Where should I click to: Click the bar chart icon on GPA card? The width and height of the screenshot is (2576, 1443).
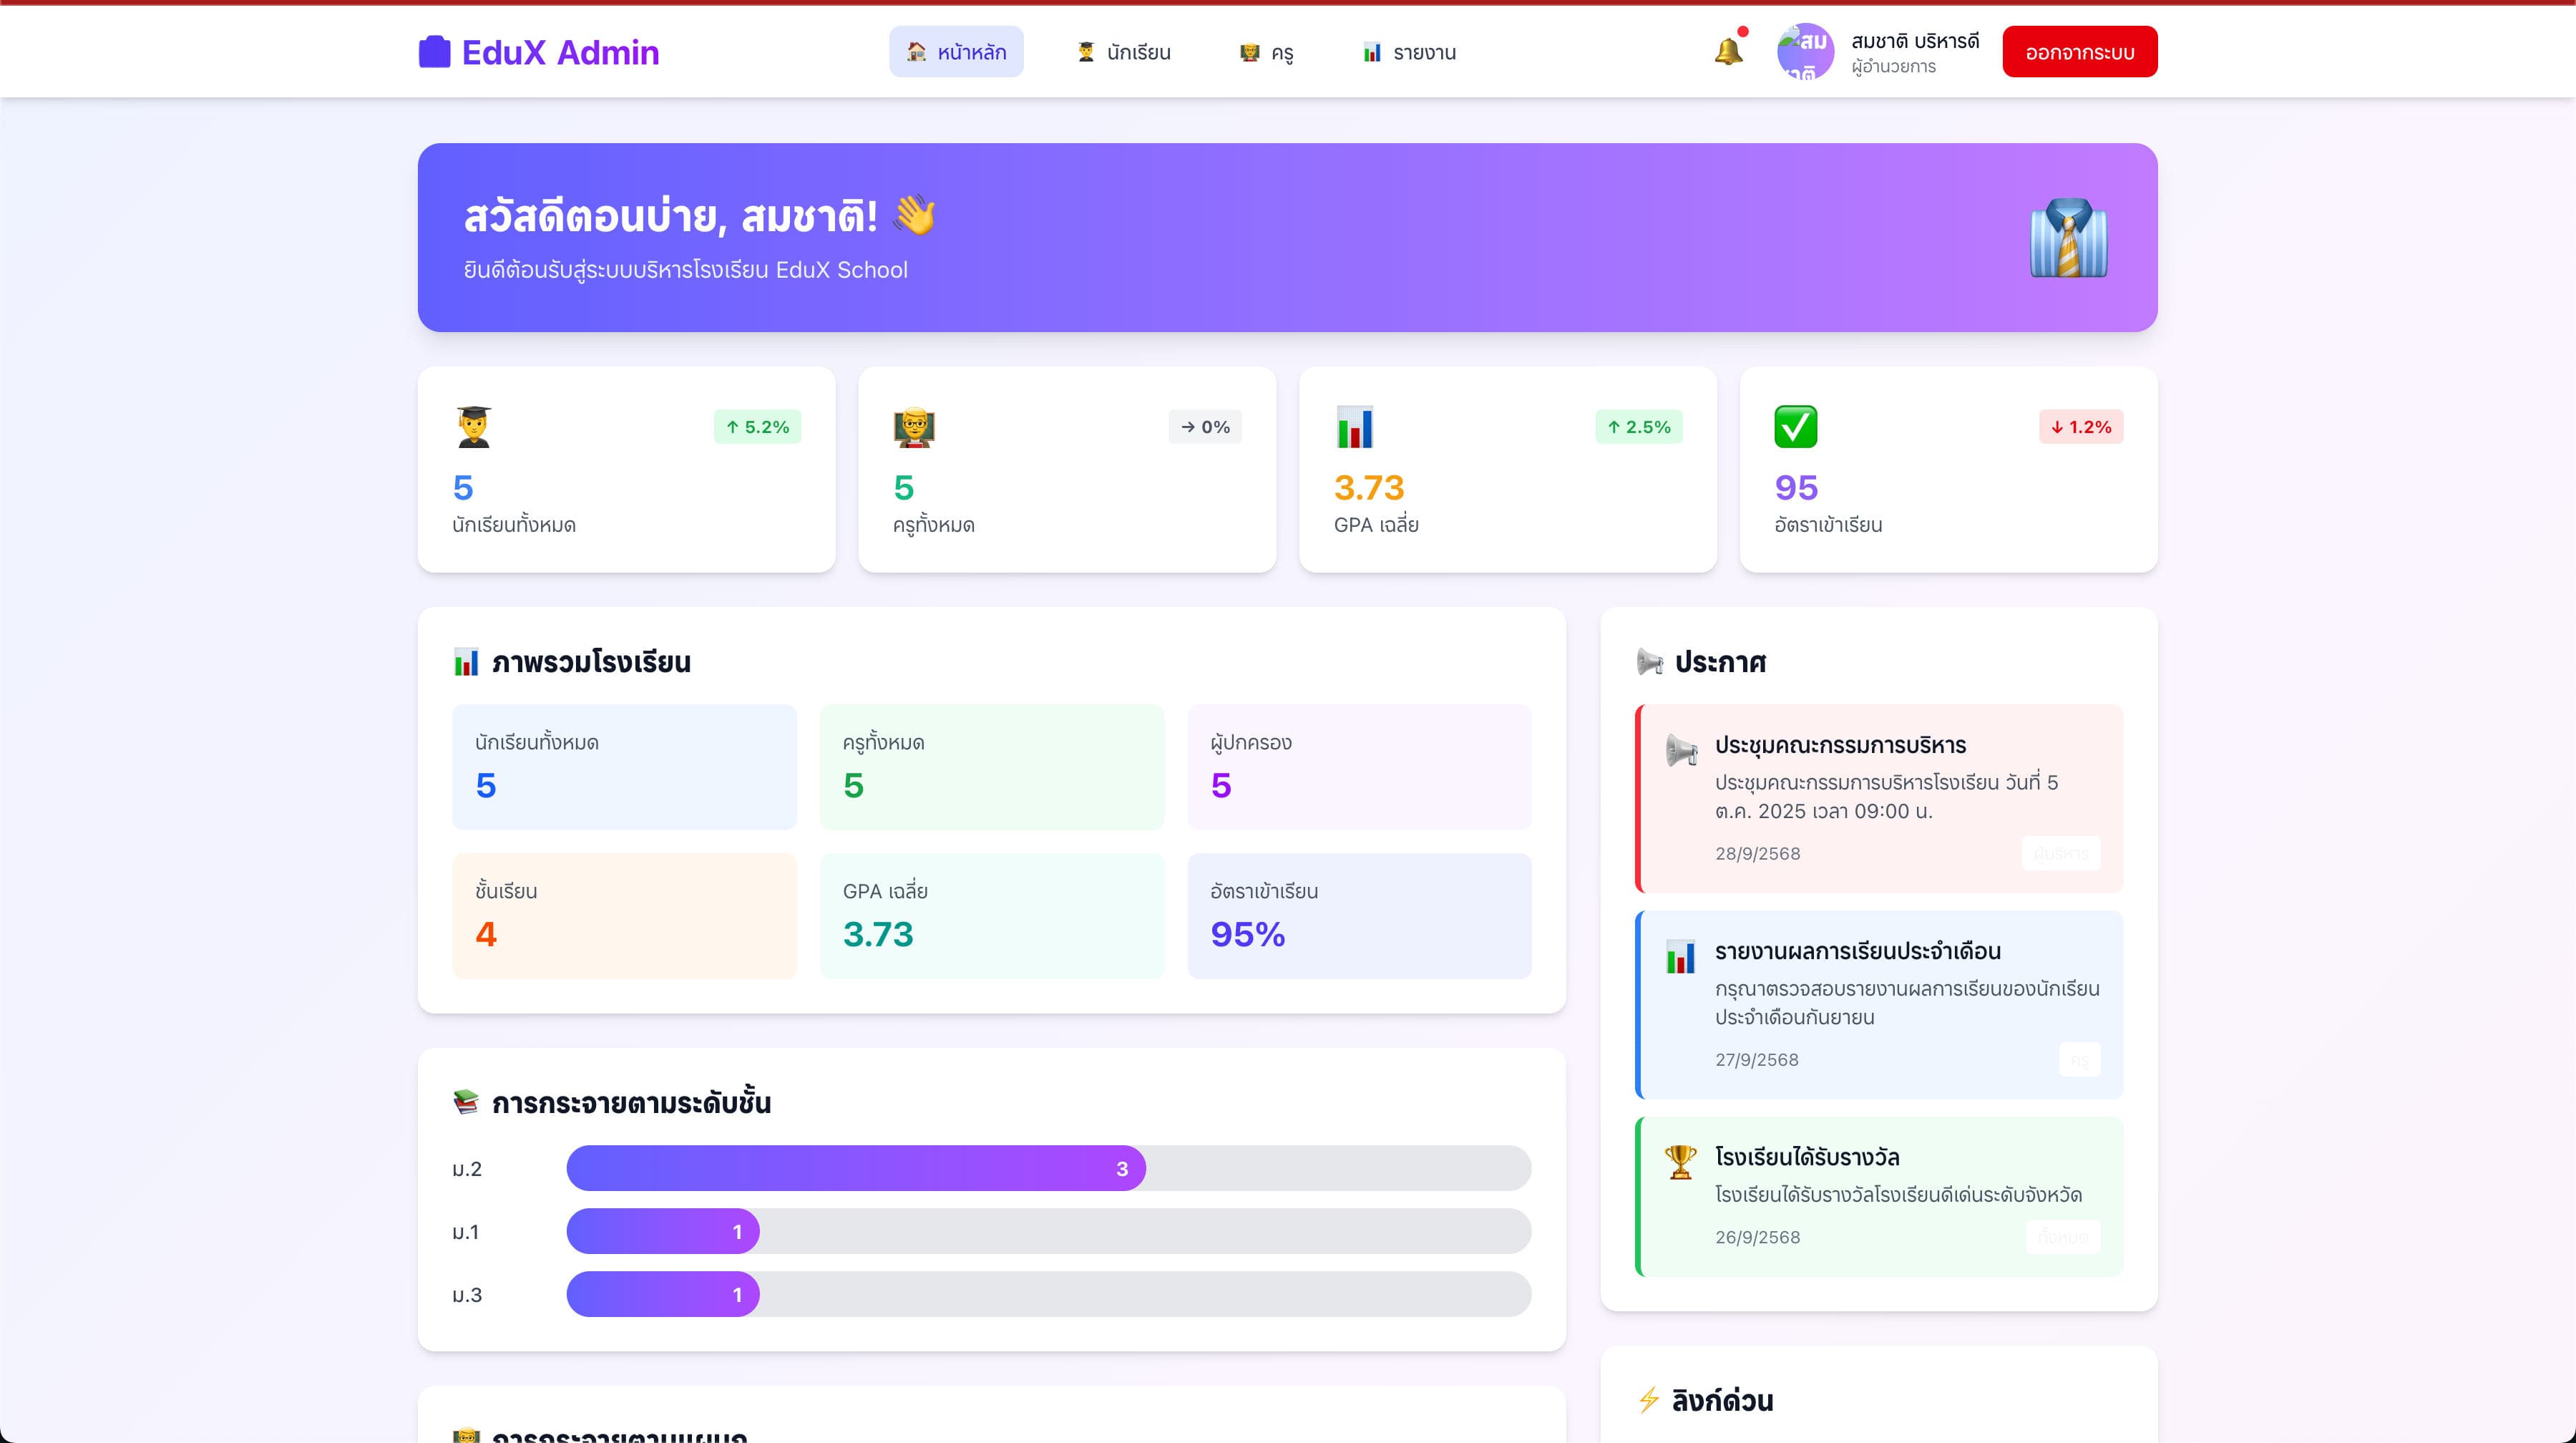1355,427
